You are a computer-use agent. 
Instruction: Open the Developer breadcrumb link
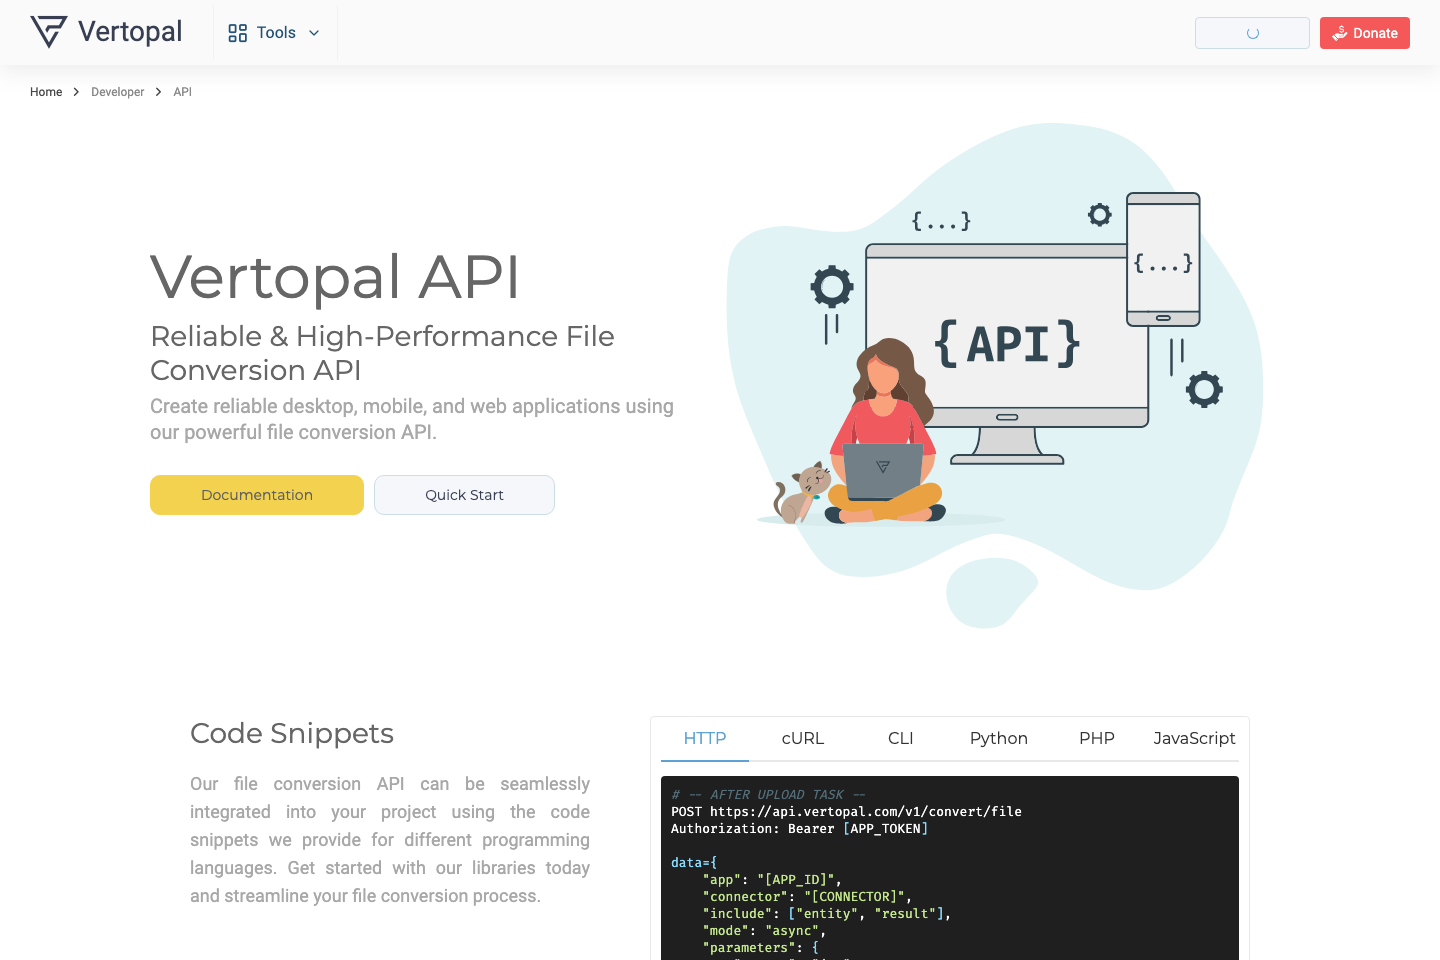click(x=117, y=91)
